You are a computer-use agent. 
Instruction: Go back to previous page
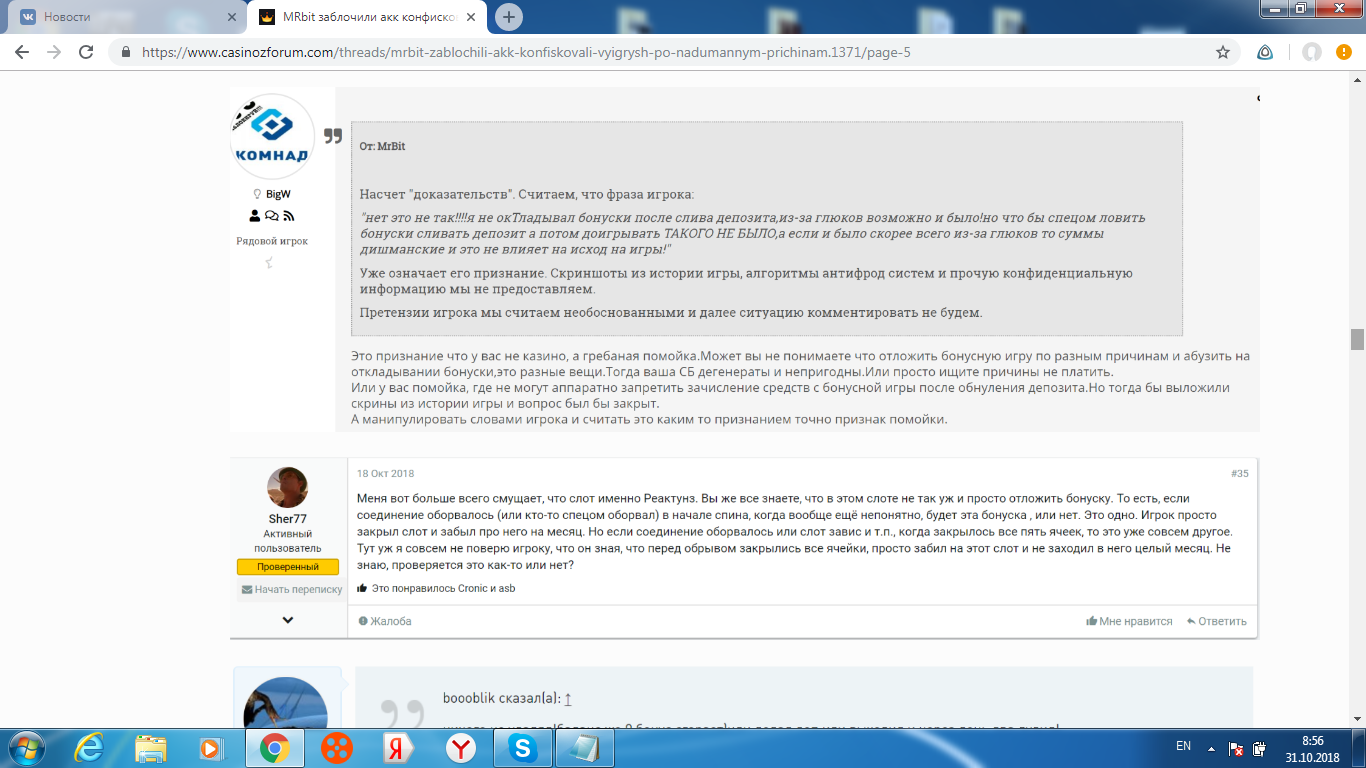click(22, 52)
